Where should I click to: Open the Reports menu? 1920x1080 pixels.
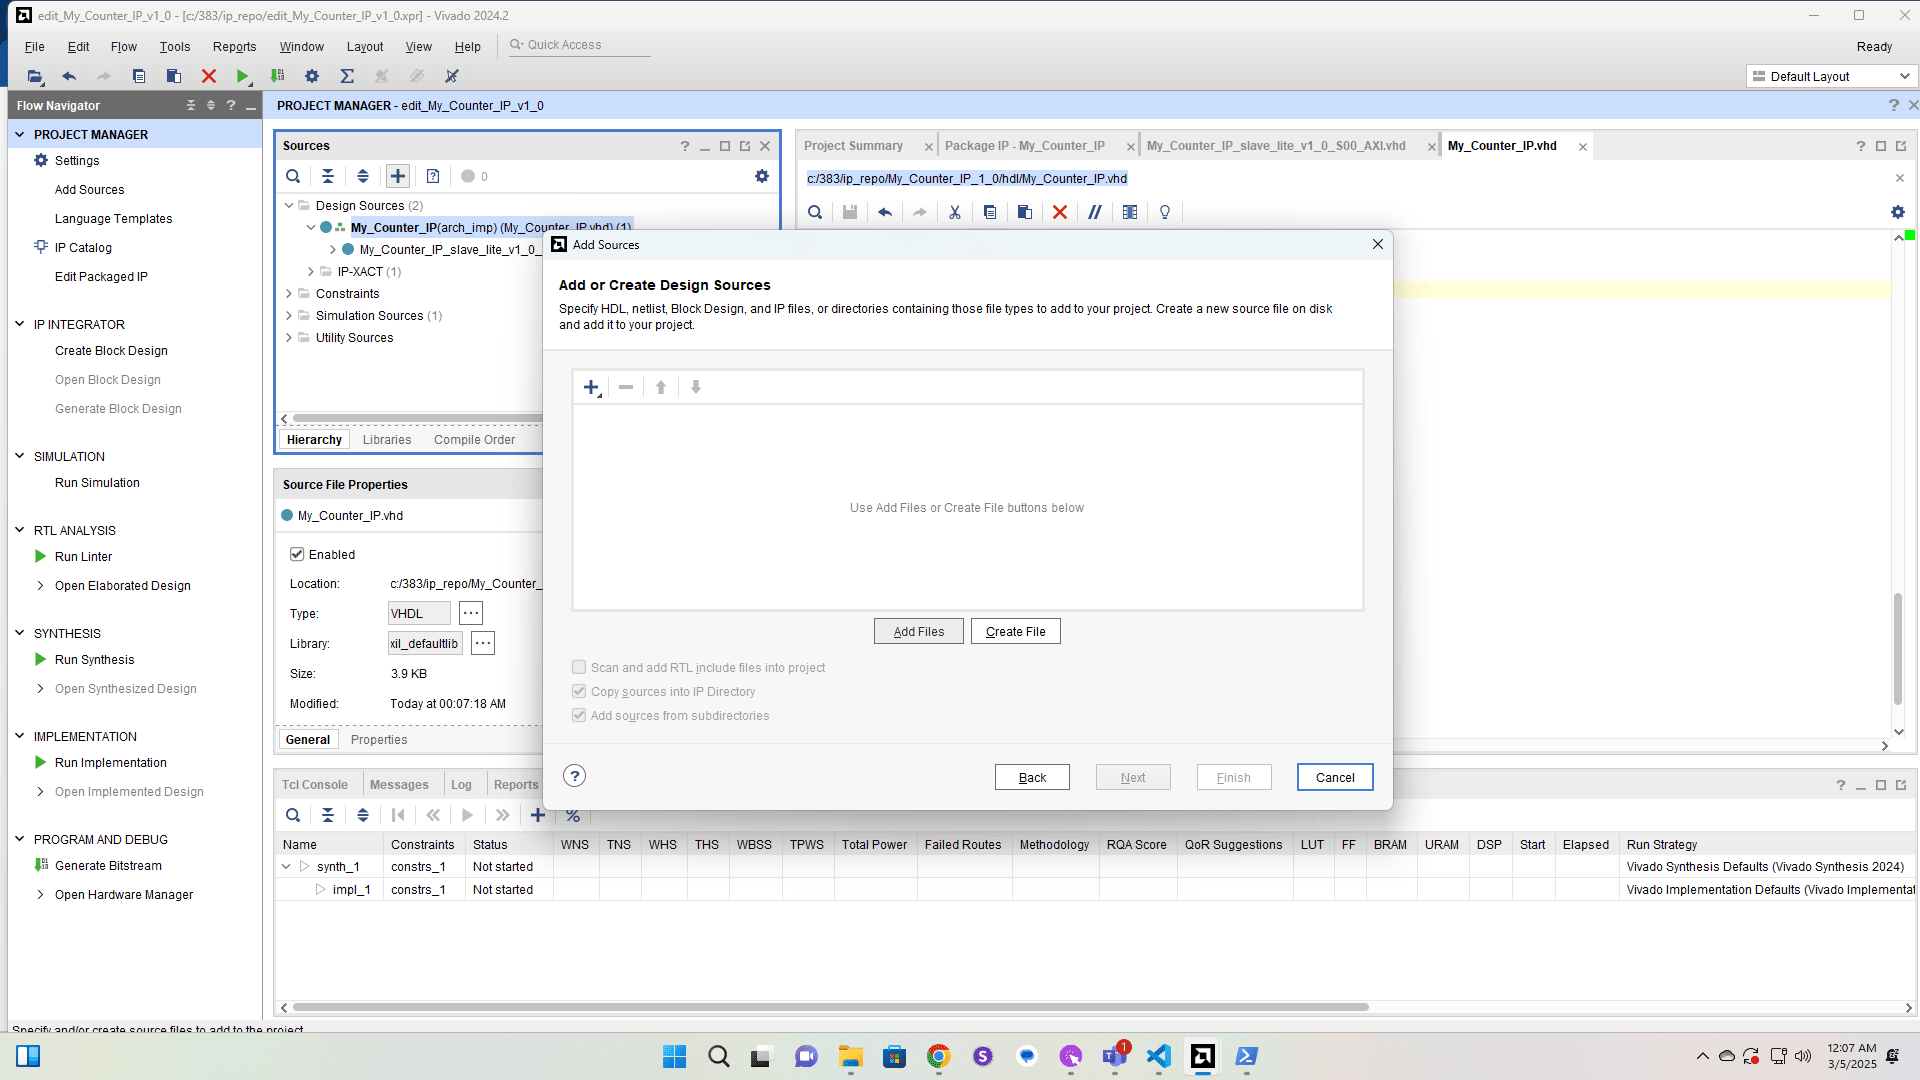pos(234,47)
